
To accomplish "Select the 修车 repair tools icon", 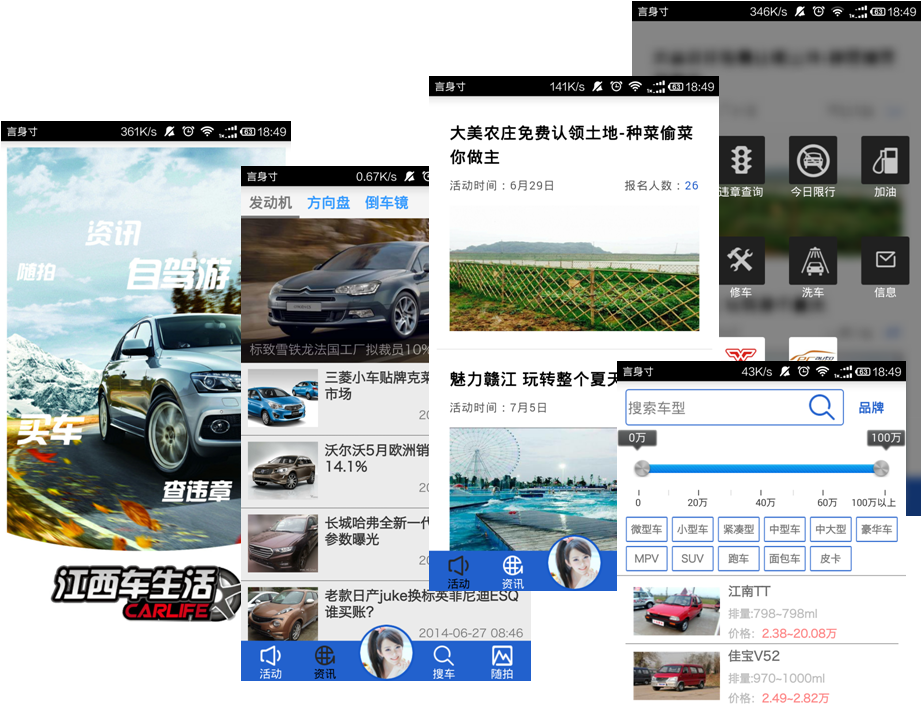I will click(741, 261).
